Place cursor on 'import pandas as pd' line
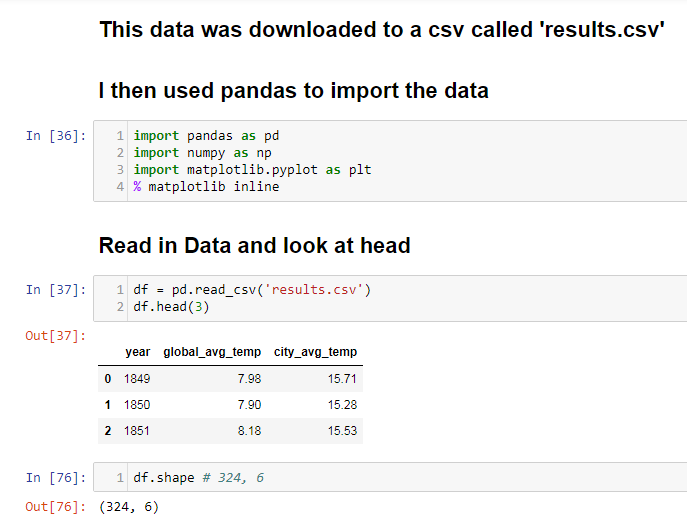 [x=206, y=136]
